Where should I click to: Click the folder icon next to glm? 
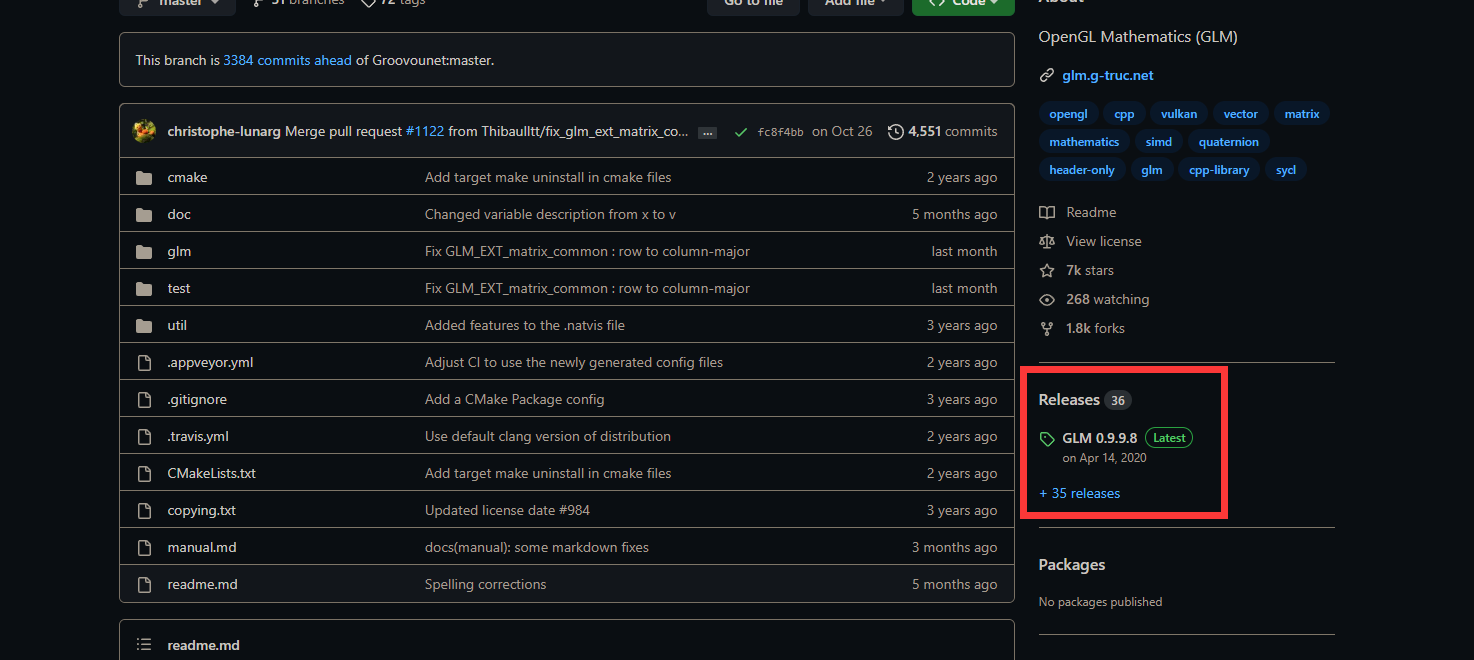[144, 251]
